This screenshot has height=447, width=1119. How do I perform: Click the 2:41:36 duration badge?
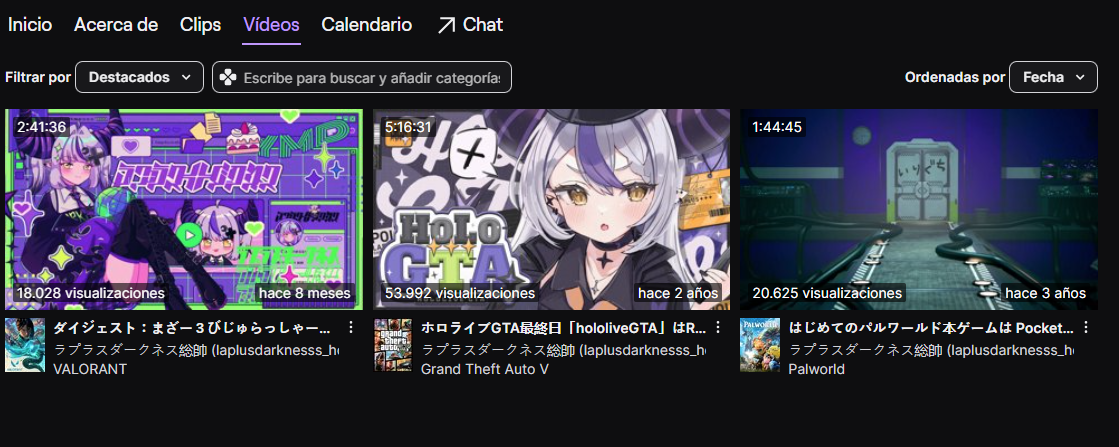[x=41, y=127]
